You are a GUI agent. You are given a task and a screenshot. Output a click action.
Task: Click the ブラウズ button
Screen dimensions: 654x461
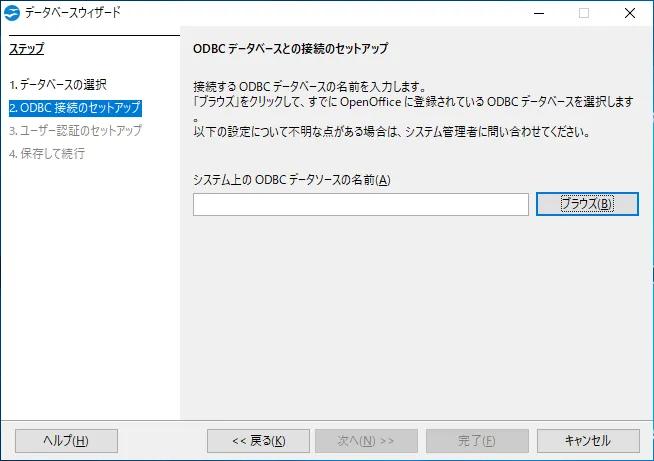pos(587,204)
